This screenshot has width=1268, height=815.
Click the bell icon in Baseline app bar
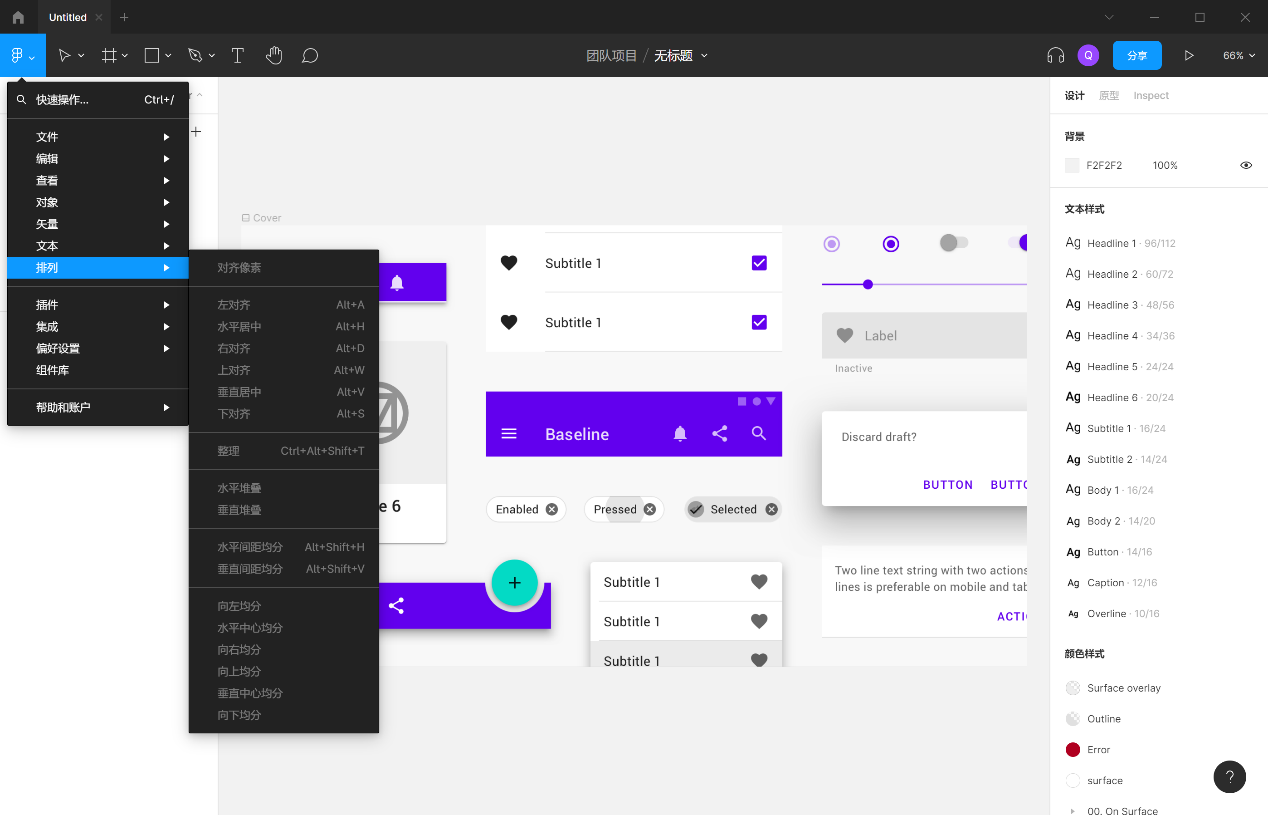[680, 434]
